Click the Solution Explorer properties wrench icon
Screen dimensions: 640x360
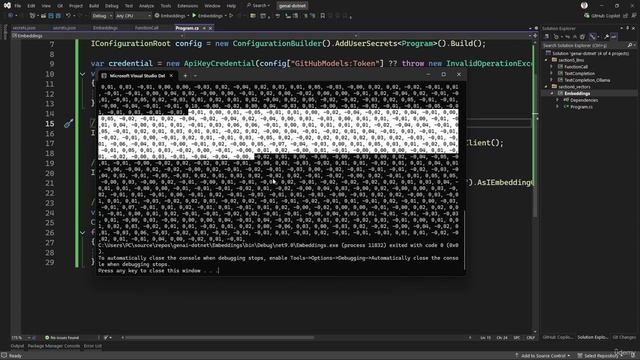[607, 37]
